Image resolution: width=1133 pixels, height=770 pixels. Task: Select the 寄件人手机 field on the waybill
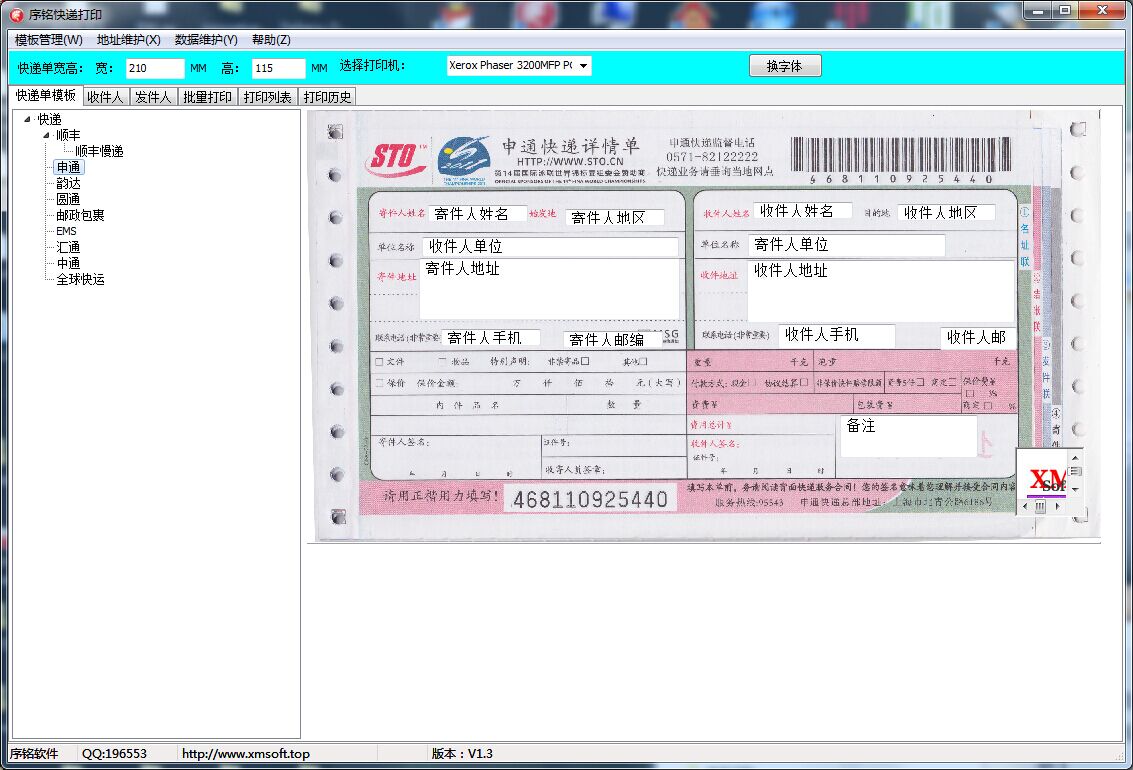[491, 337]
